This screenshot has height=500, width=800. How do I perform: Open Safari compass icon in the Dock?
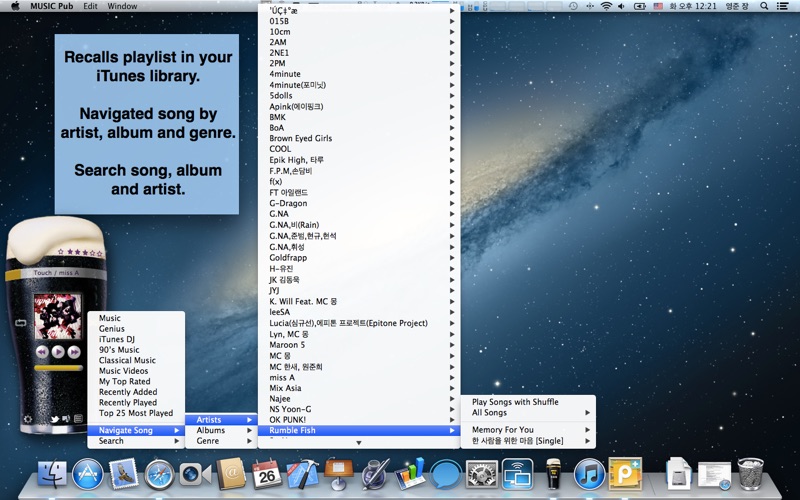point(159,474)
